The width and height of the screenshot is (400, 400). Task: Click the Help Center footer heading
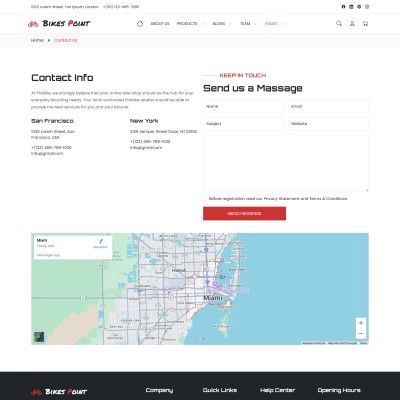coord(278,390)
